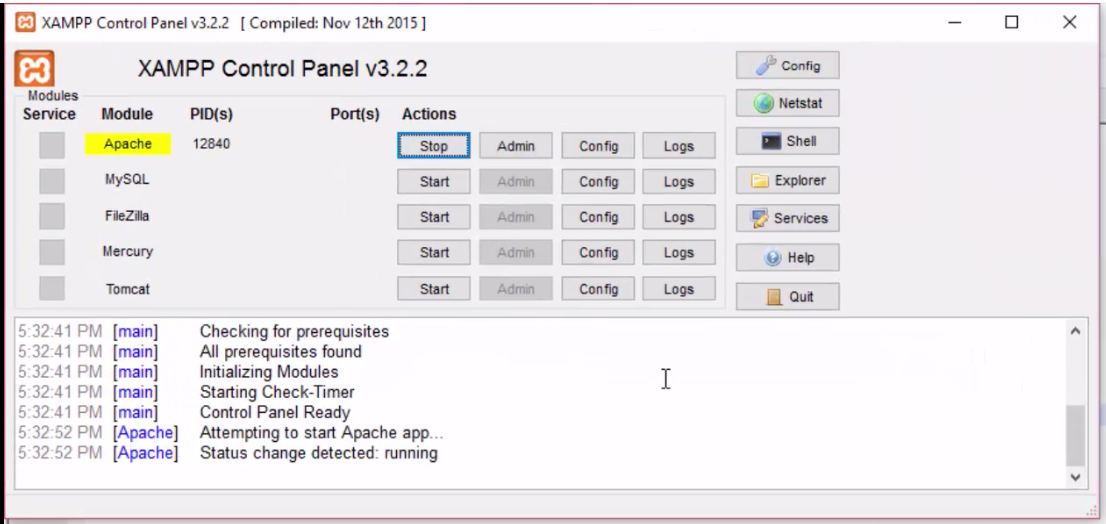Viewport: 1106px width, 524px height.
Task: Open the global Config wrench button
Action: click(x=787, y=66)
